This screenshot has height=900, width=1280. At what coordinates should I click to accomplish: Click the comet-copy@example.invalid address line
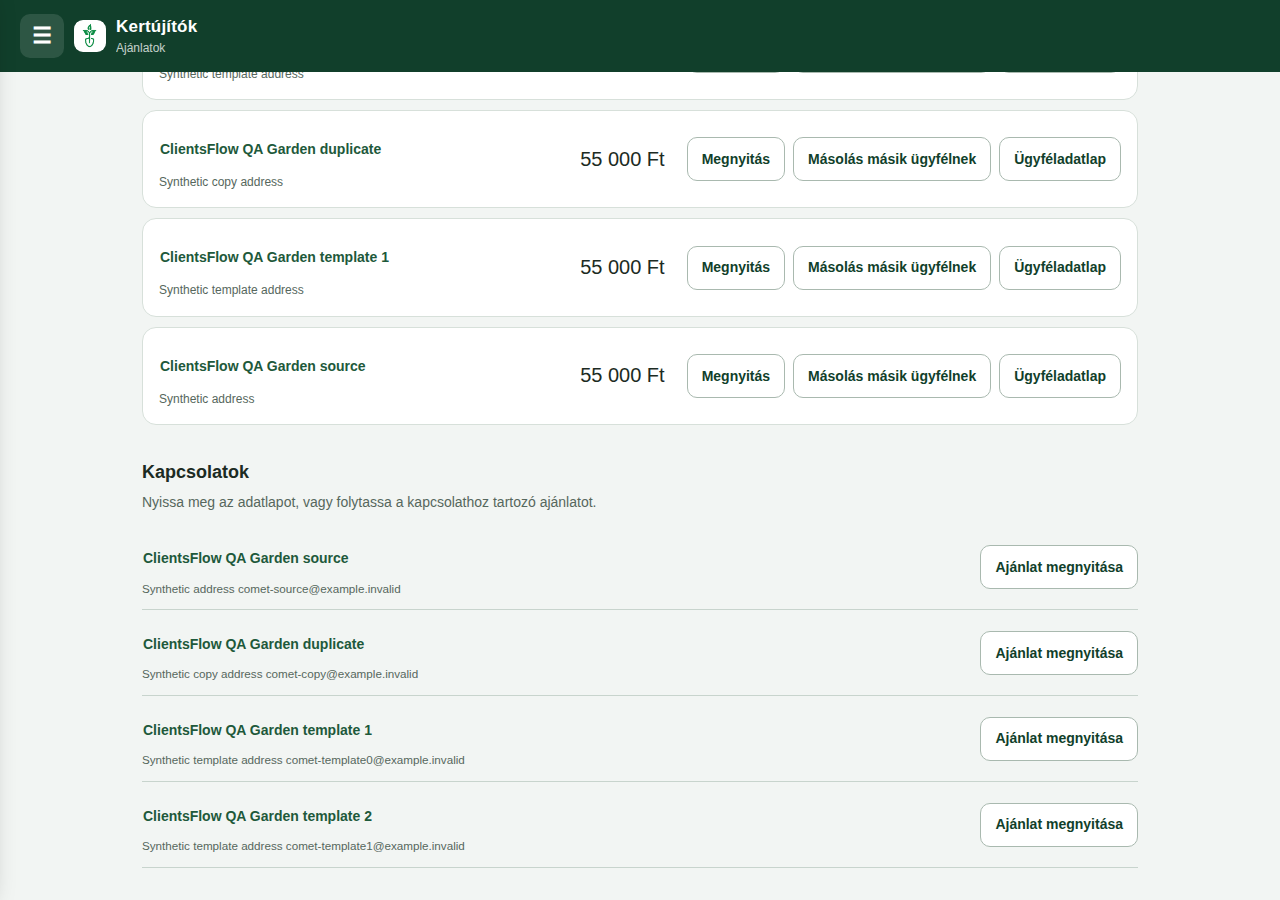(x=280, y=674)
